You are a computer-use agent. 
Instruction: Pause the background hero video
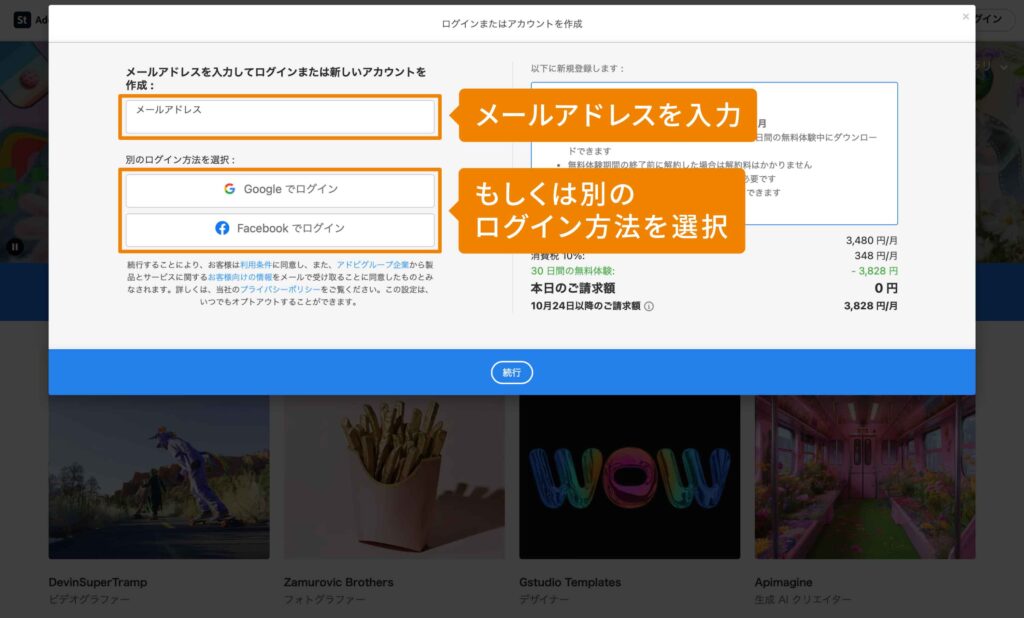pyautogui.click(x=14, y=247)
